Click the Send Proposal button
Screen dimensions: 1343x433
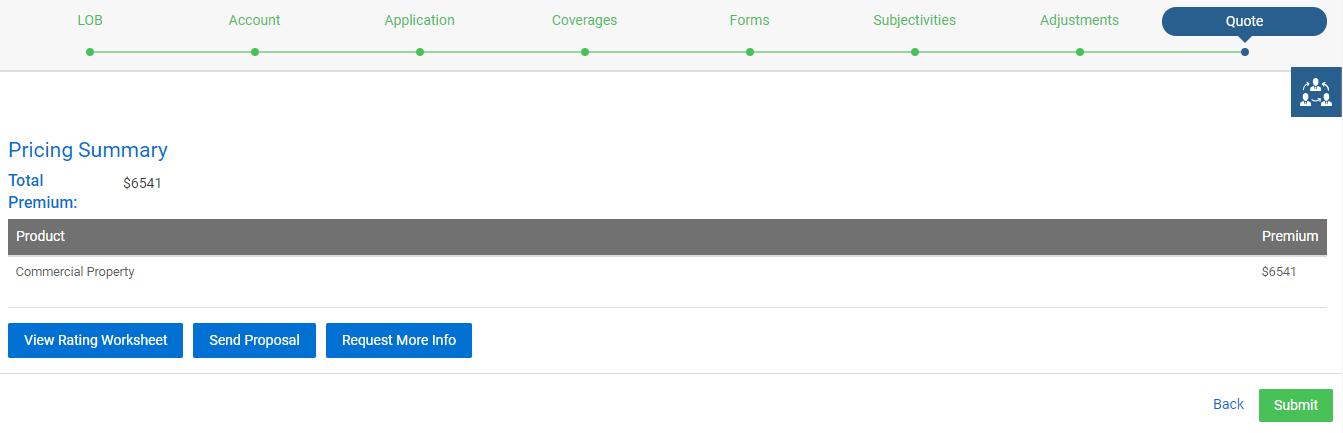pyautogui.click(x=254, y=340)
